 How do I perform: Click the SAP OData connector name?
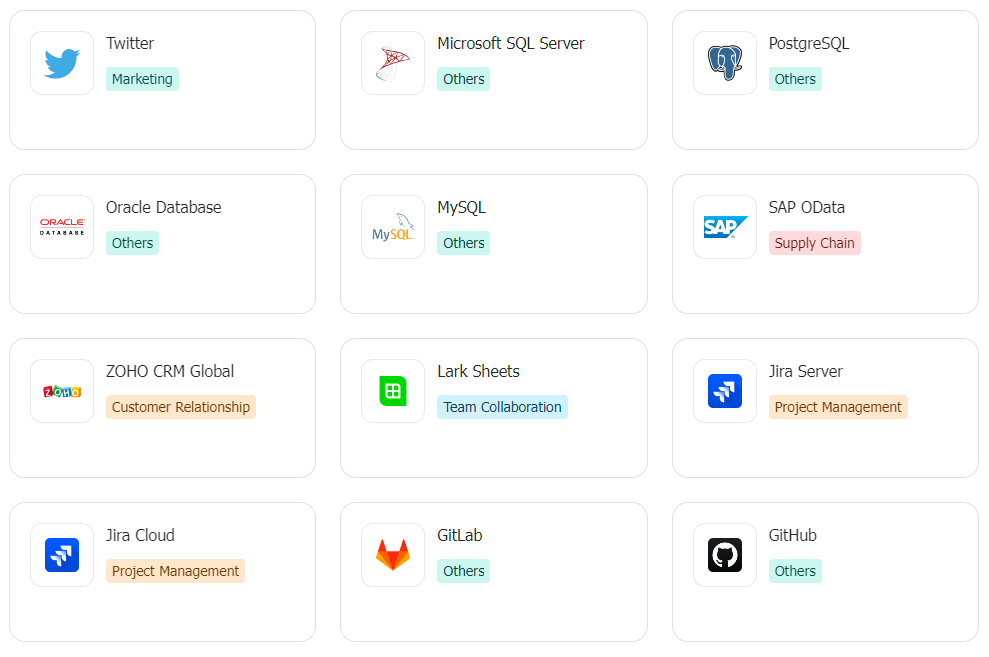point(806,207)
